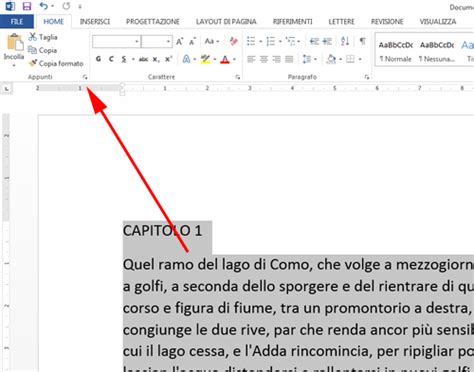Save the document with the floppy disk icon
This screenshot has height=372, width=474.
pos(27,6)
